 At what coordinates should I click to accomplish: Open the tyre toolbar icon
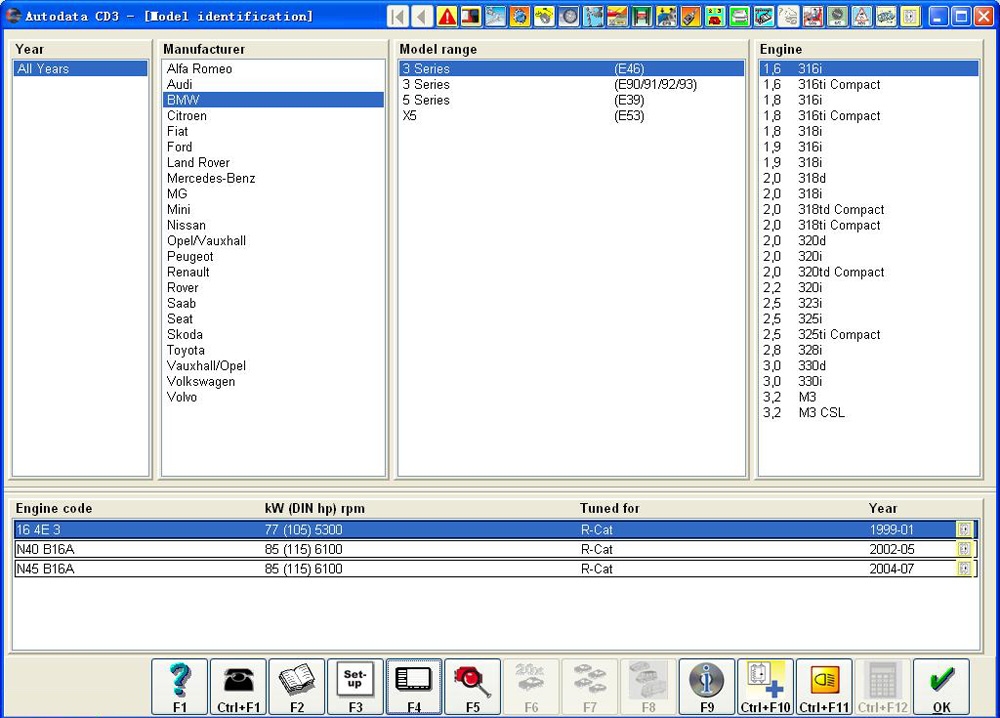click(568, 16)
